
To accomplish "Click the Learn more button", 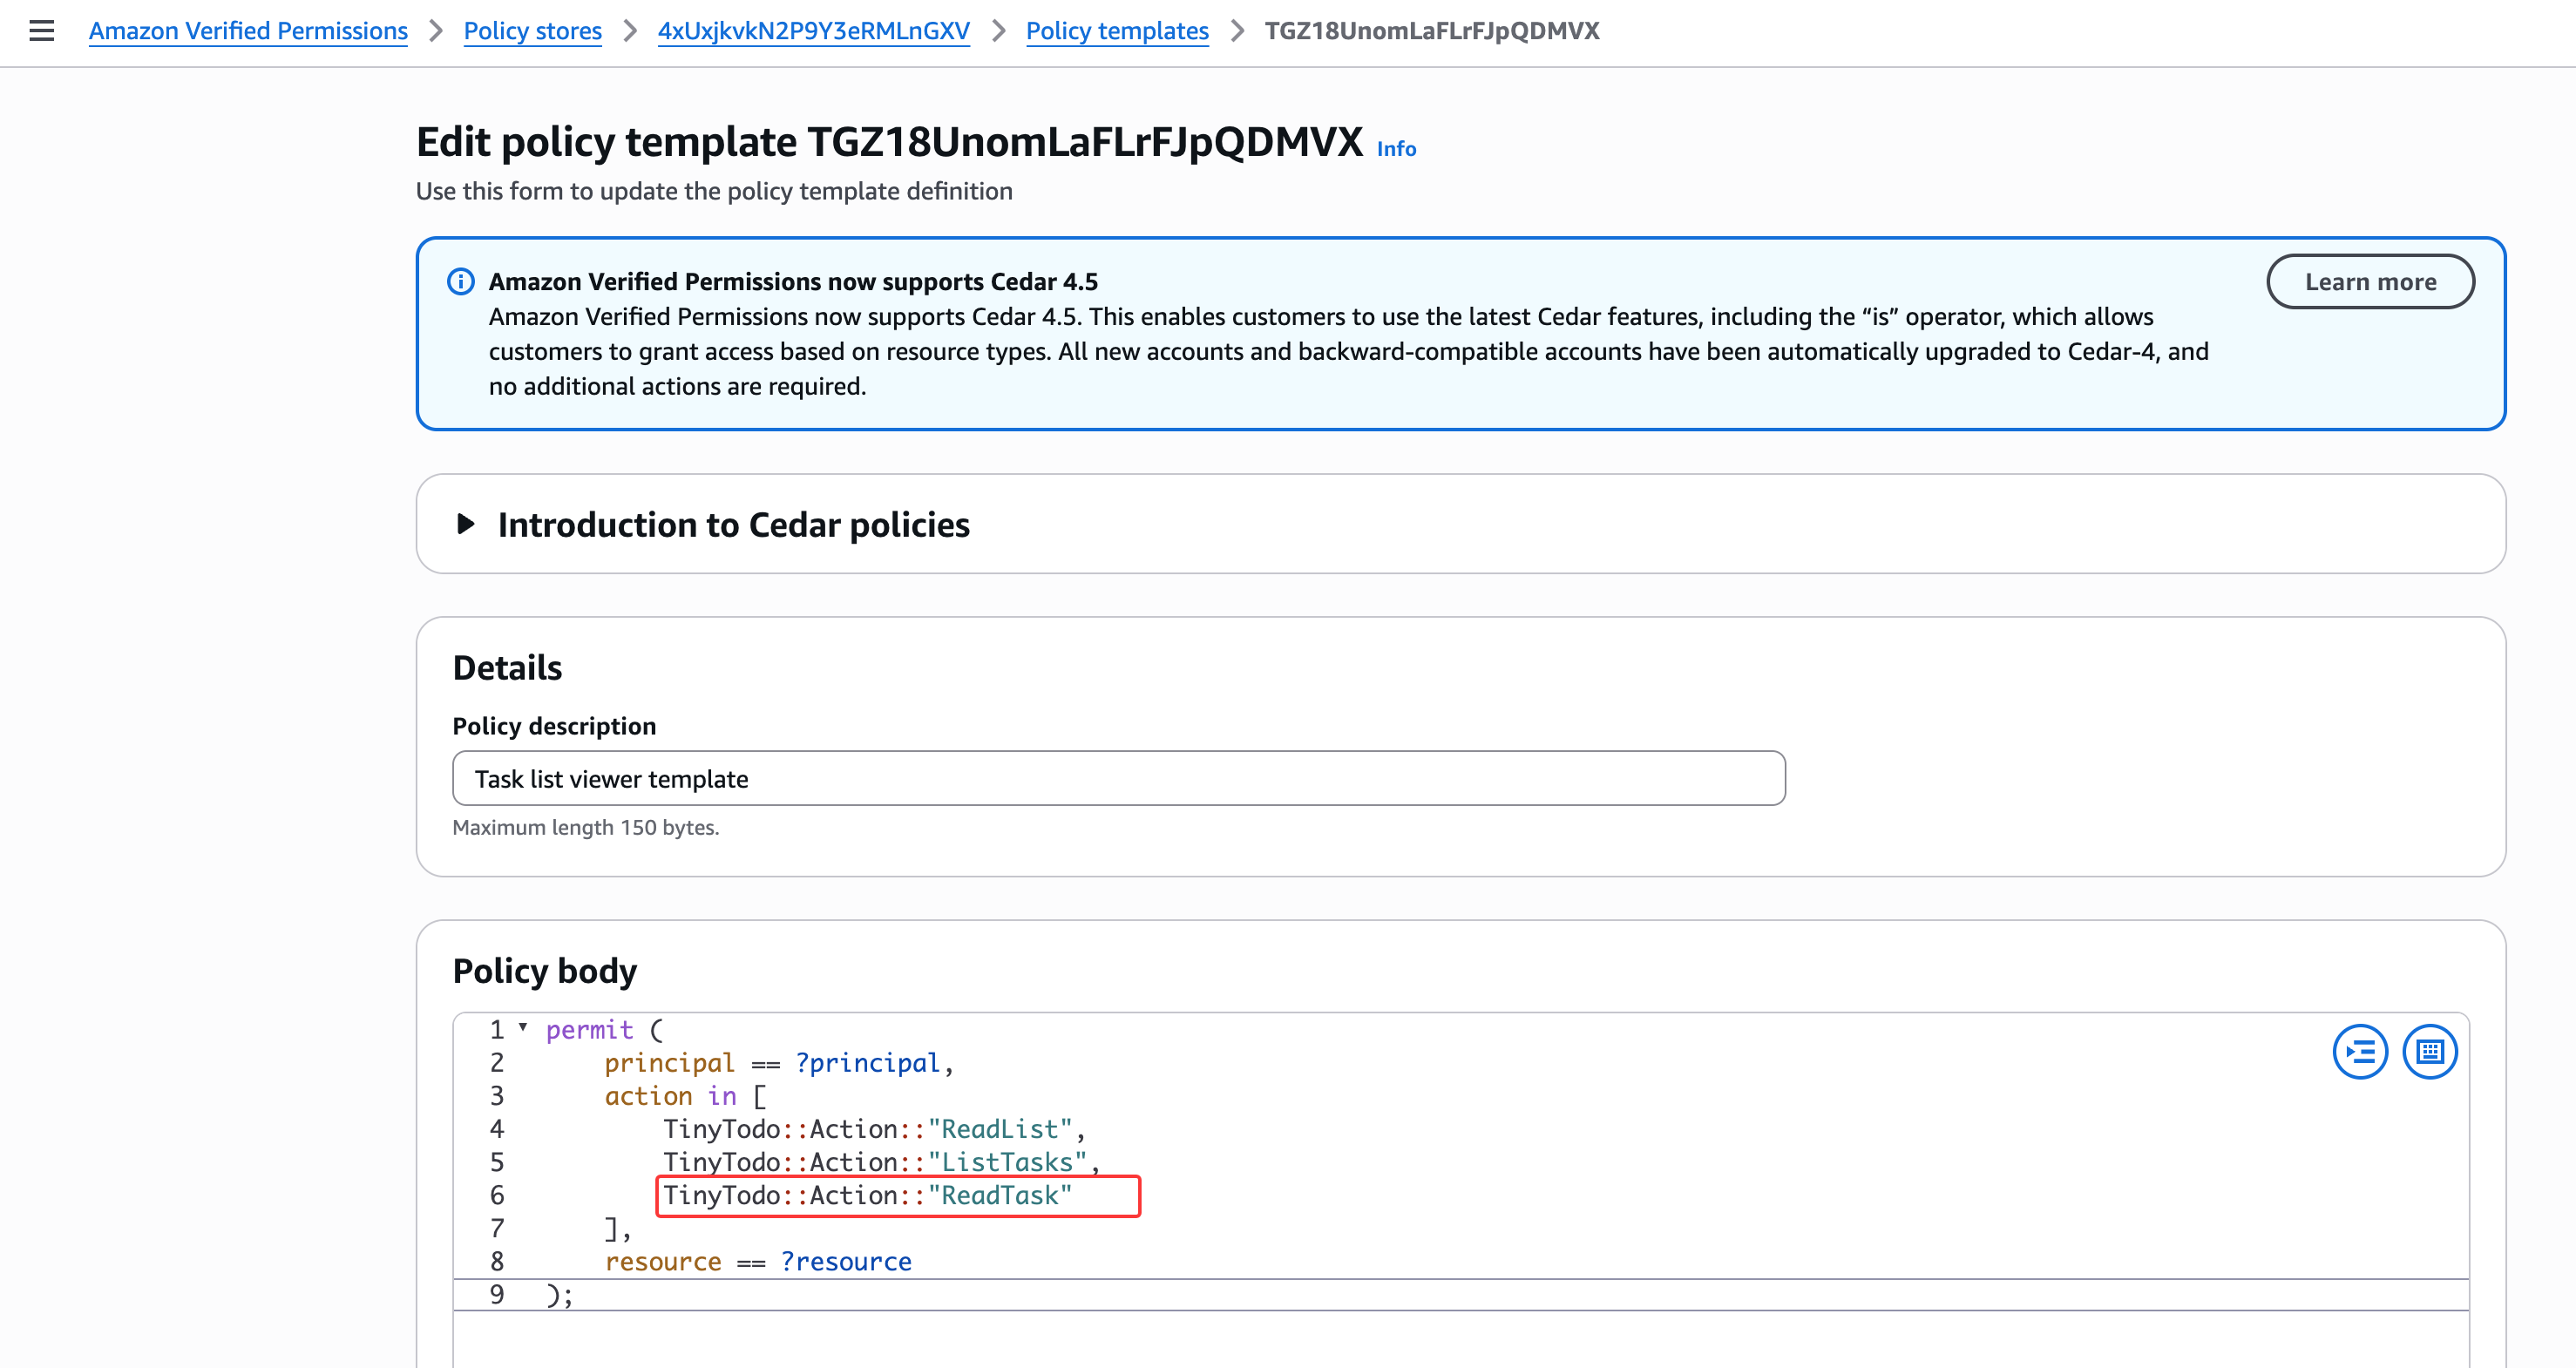I will 2369,282.
